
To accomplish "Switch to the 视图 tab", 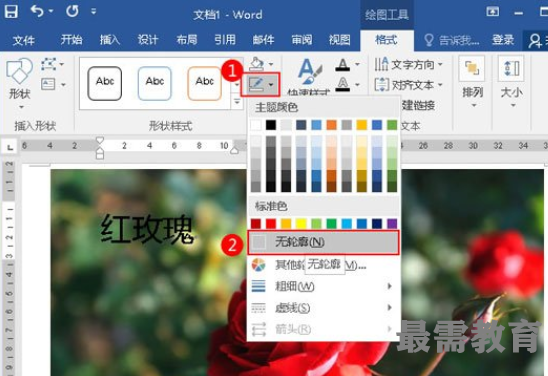I will [x=339, y=40].
